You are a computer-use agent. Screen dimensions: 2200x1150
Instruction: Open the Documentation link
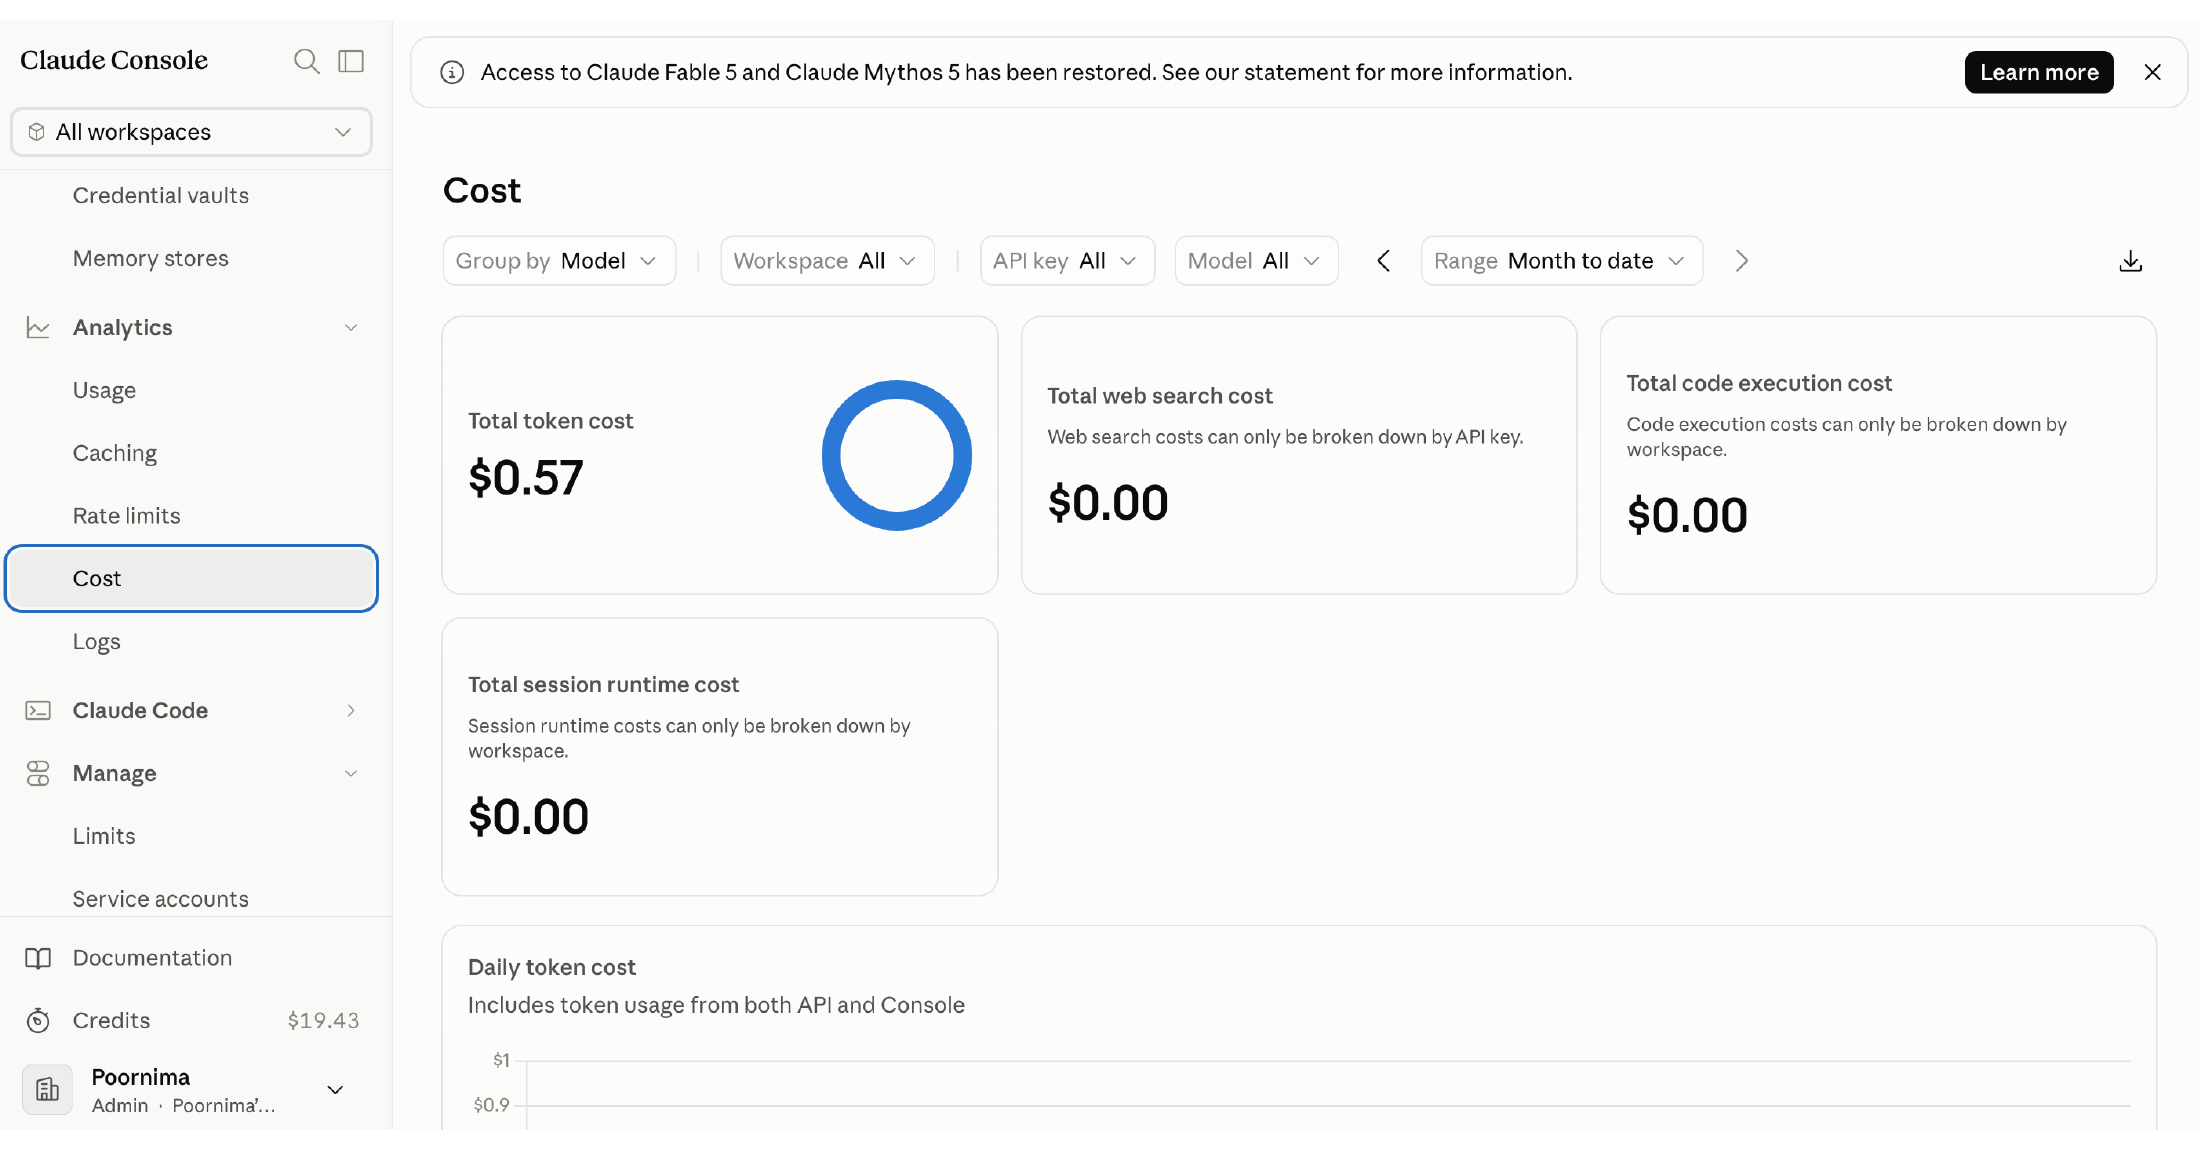152,958
